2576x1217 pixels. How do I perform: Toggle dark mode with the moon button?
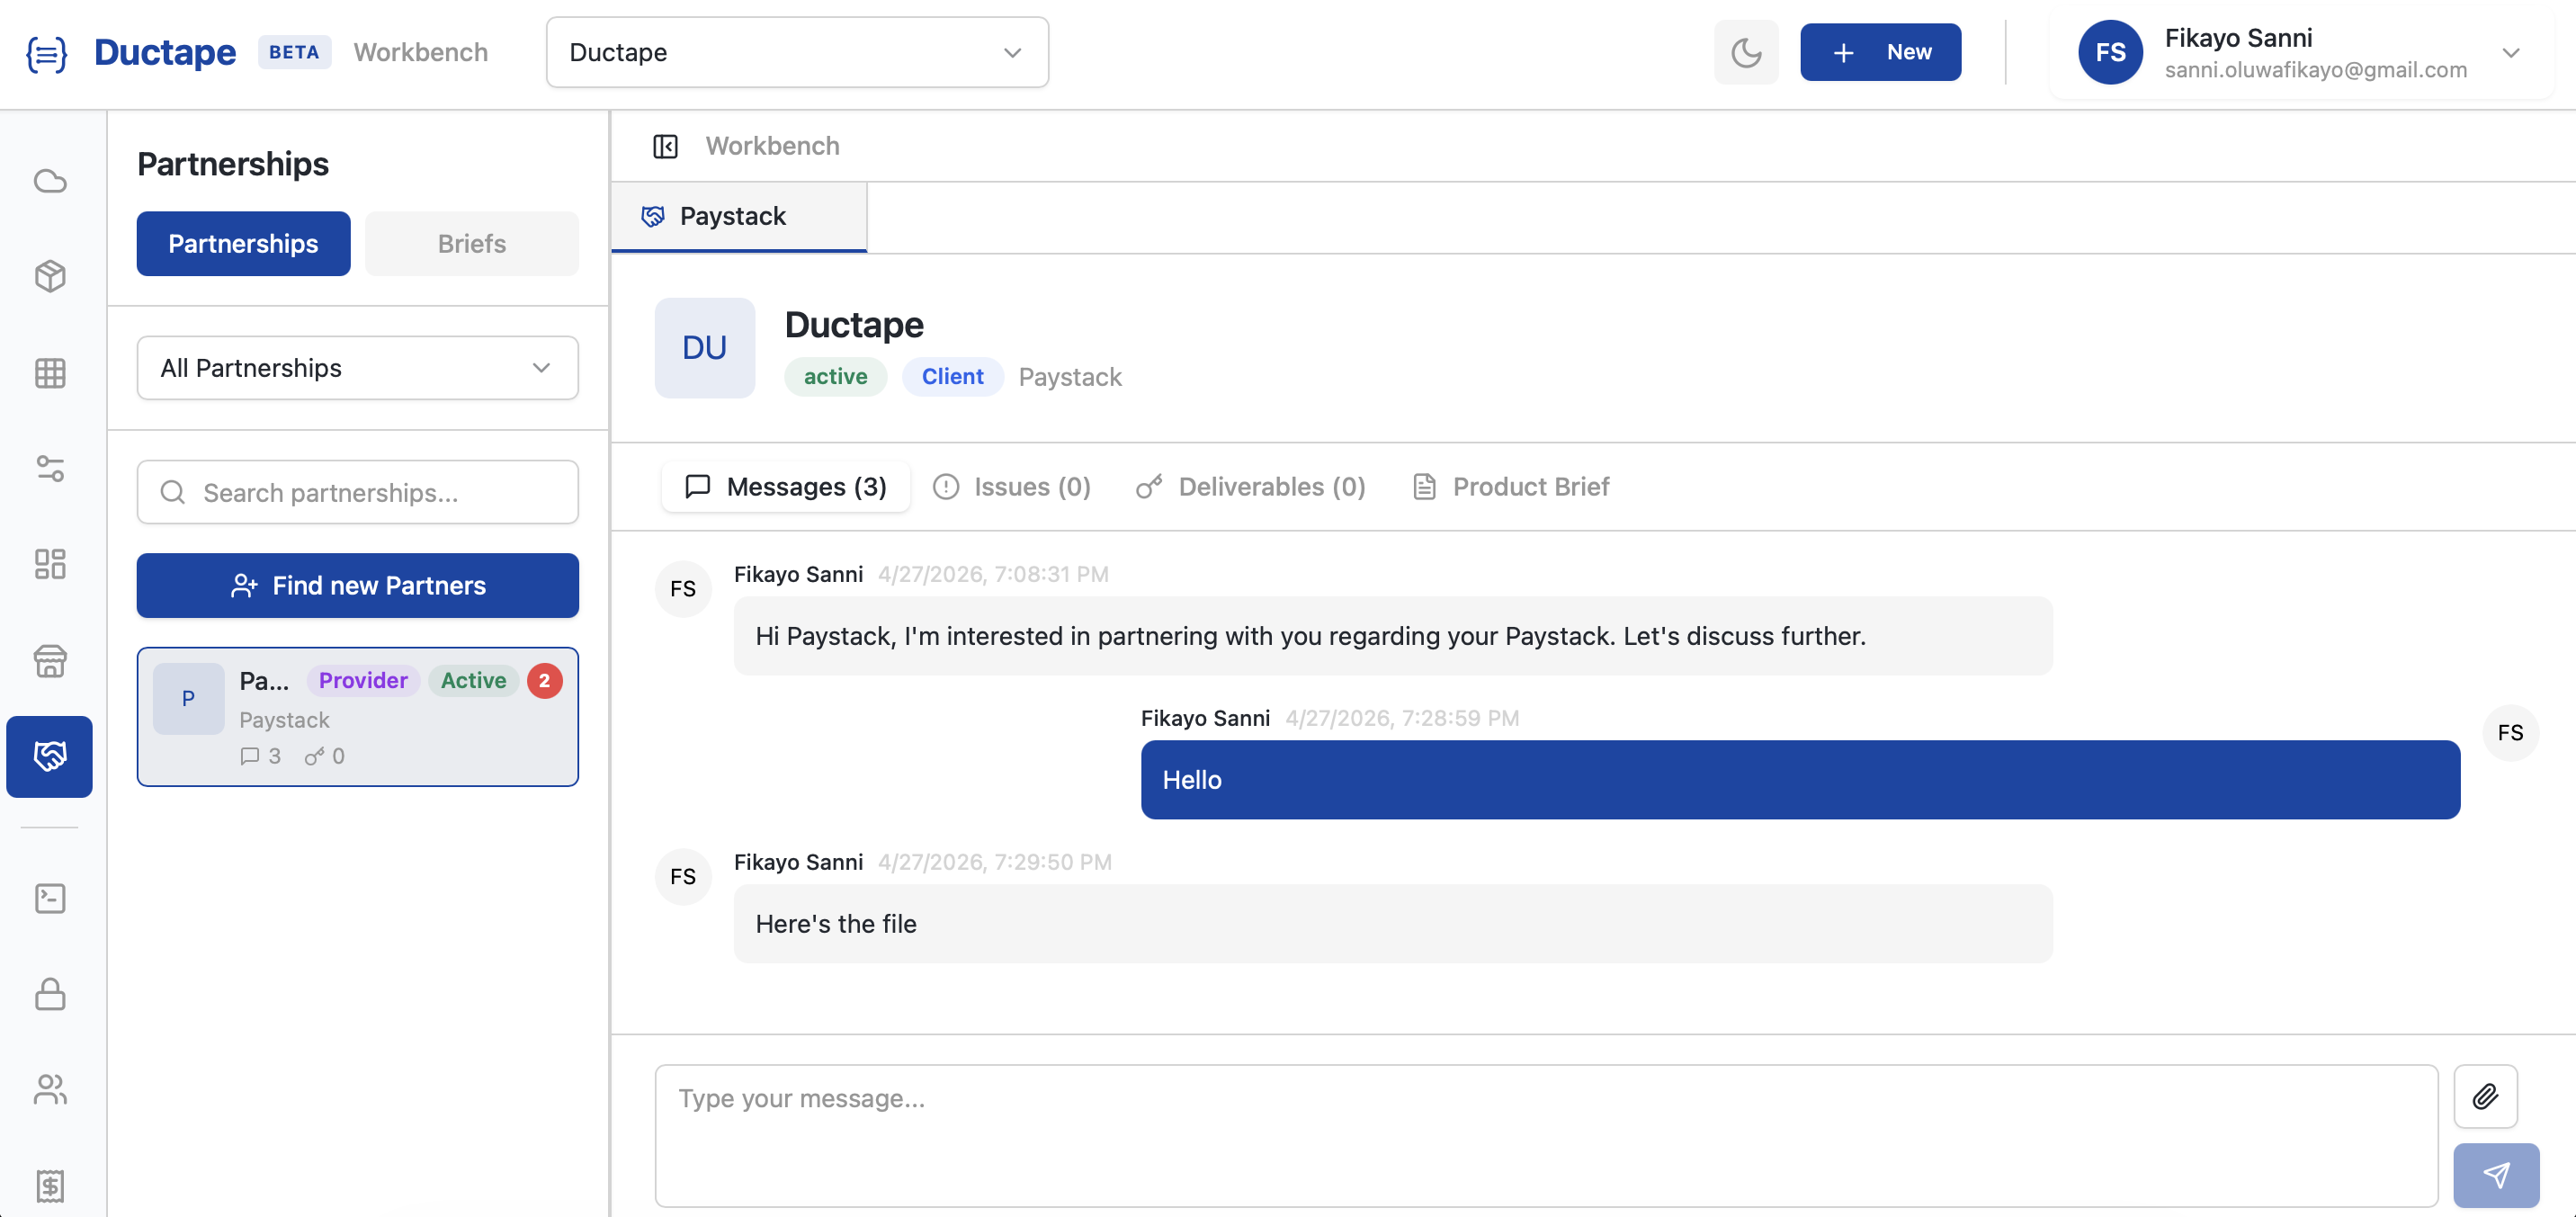point(1746,52)
